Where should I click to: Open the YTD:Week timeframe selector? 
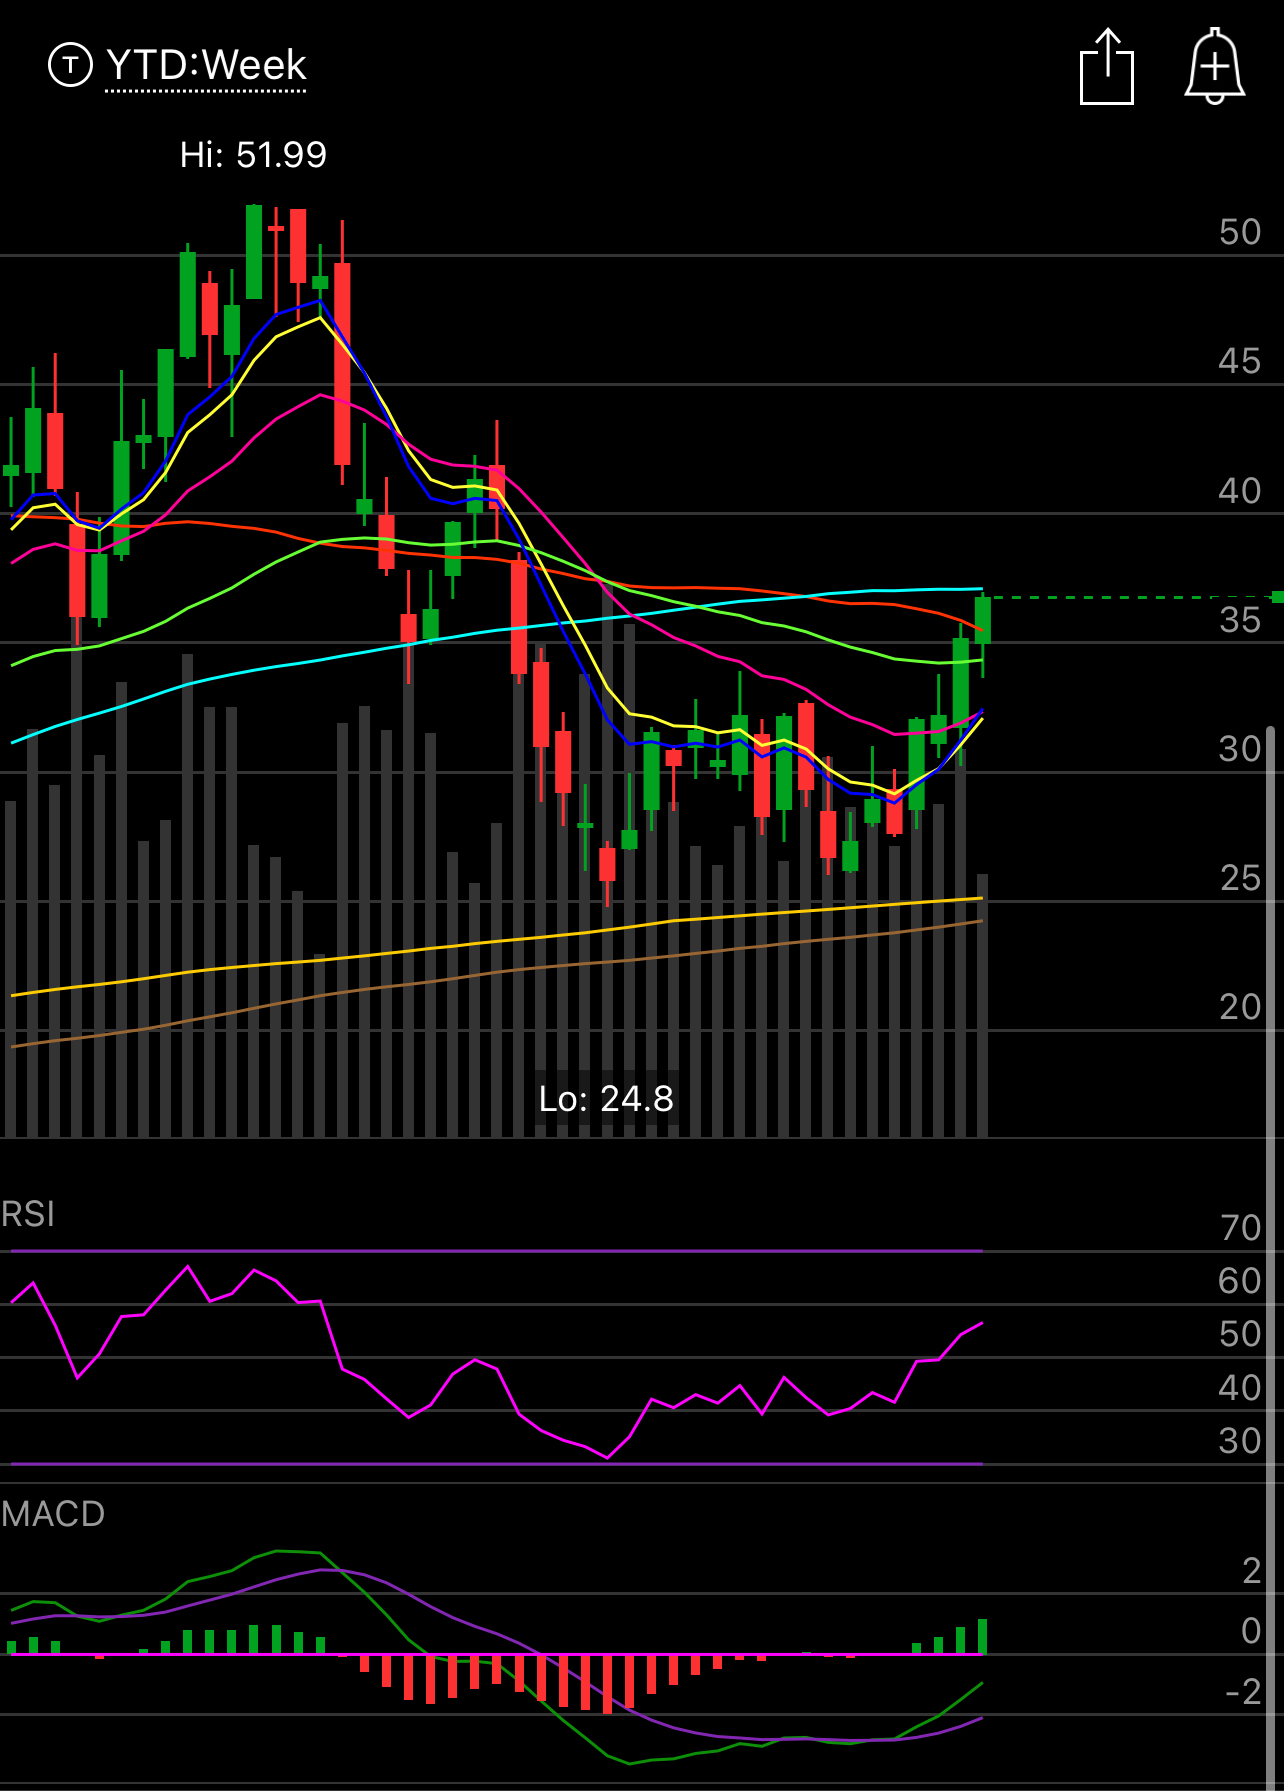(206, 66)
